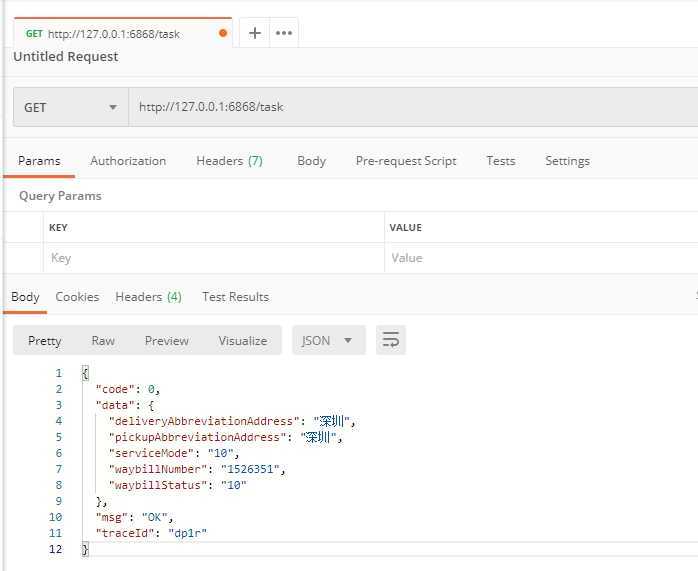Image resolution: width=698 pixels, height=571 pixels.
Task: Click the unsaved orange dot on request tab
Action: click(222, 33)
